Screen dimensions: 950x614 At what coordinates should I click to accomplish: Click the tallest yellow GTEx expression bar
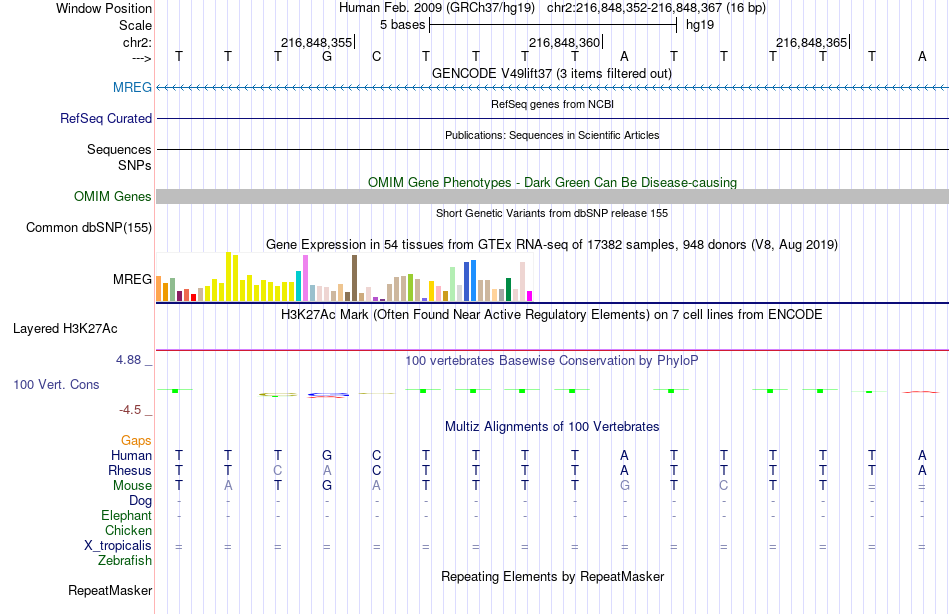tap(228, 276)
